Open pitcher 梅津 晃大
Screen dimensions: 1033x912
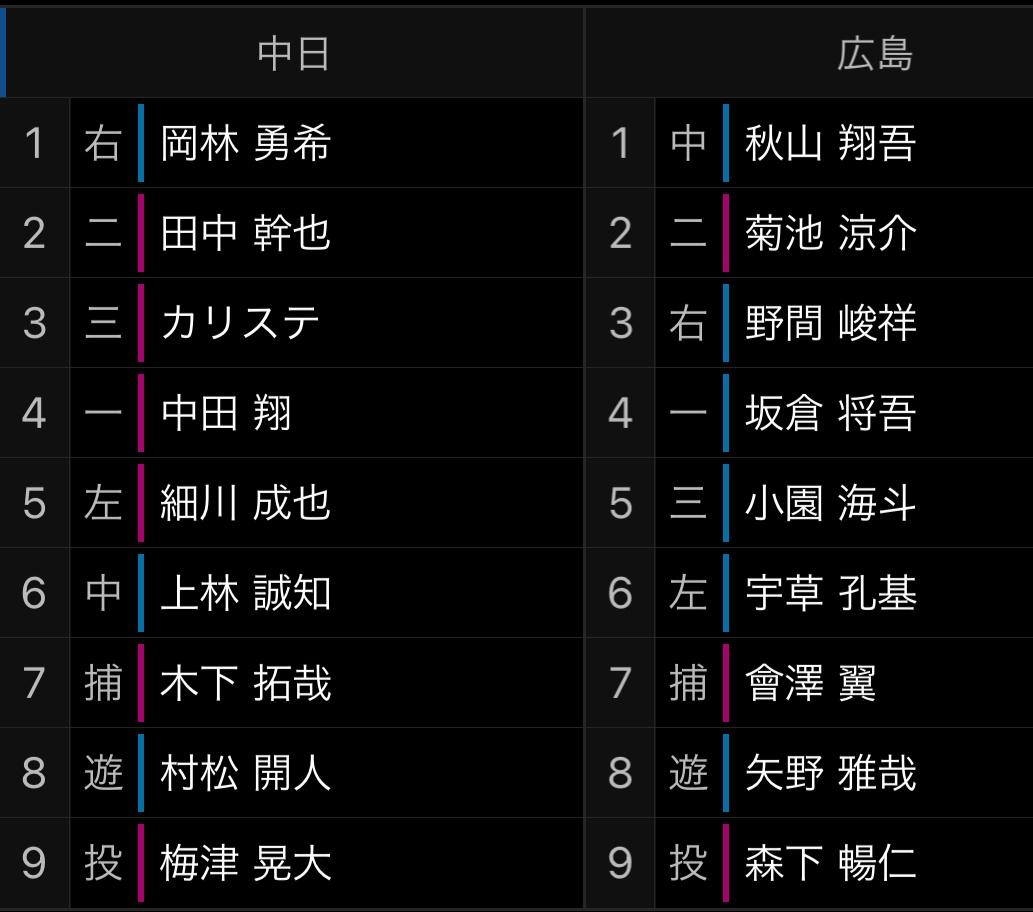(x=245, y=863)
